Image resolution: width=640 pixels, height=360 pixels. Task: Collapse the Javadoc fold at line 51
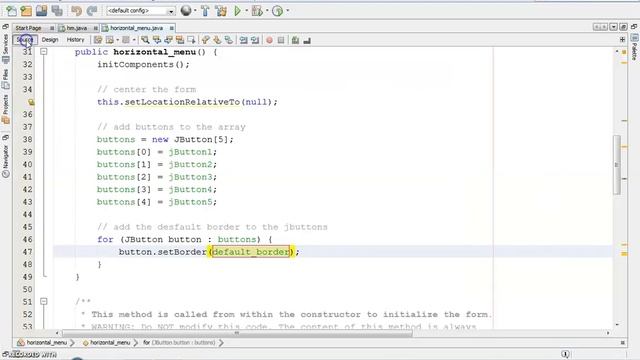44,302
